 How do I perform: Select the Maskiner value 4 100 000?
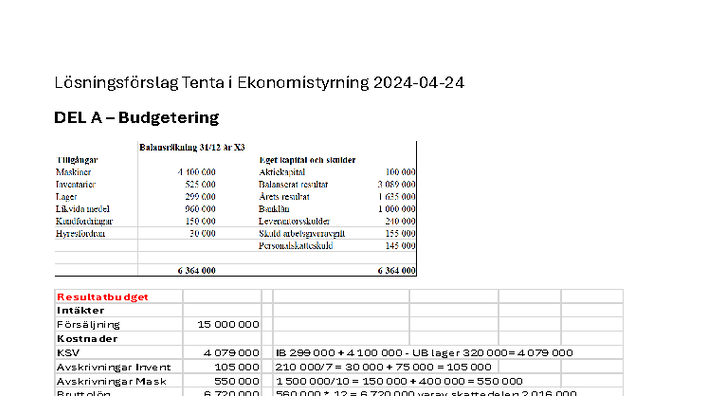tap(196, 172)
